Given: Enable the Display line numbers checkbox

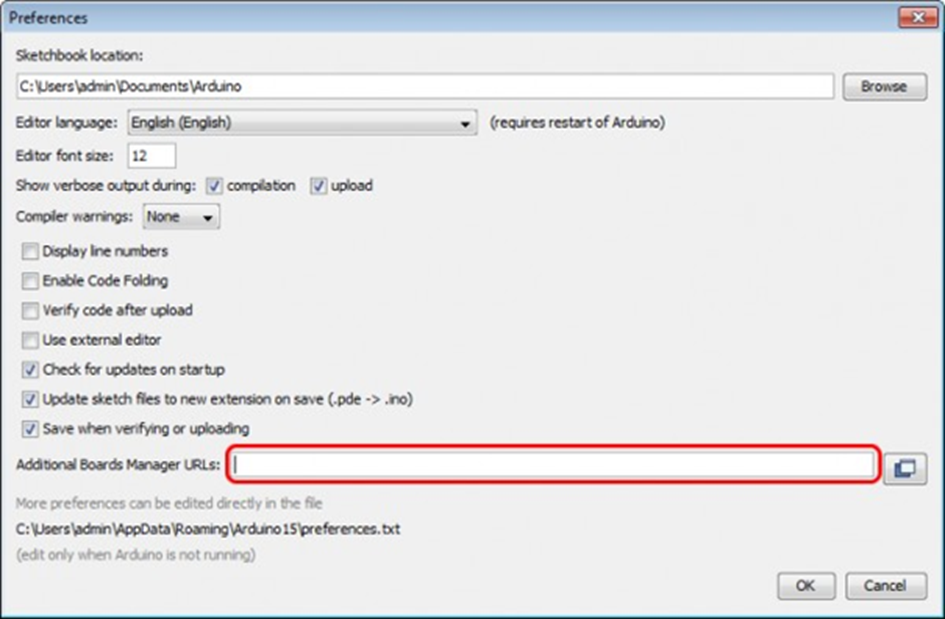Looking at the screenshot, I should pos(31,252).
